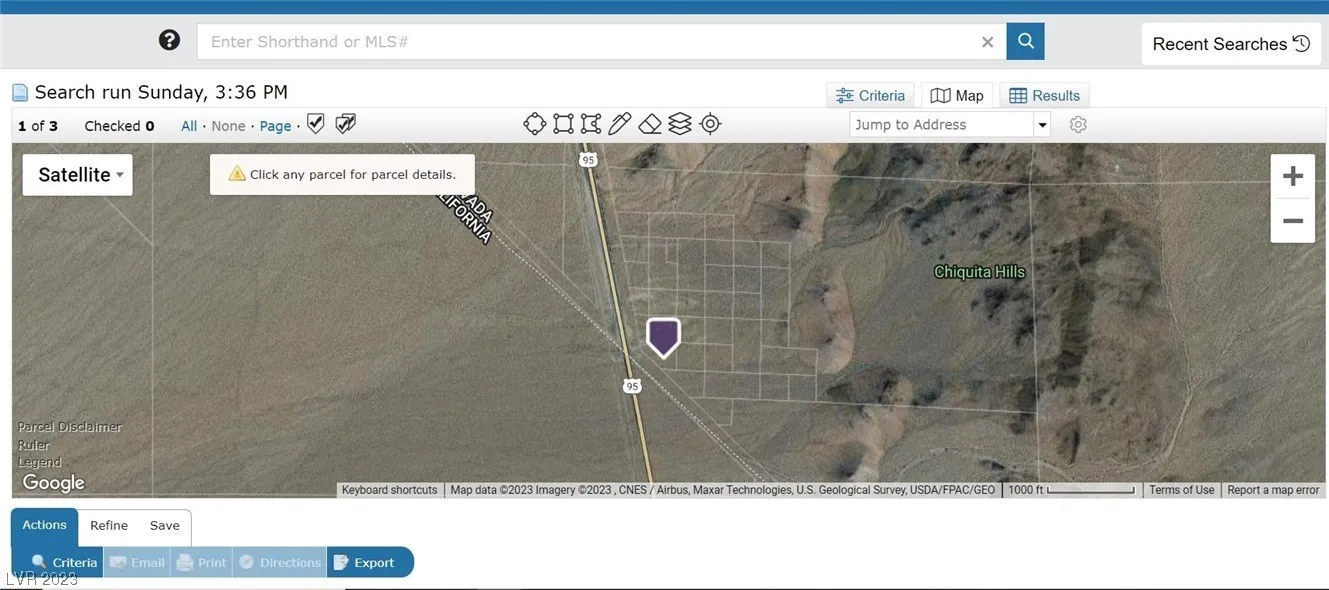The width and height of the screenshot is (1329, 590).
Task: Select the polygon draw tool
Action: pyautogui.click(x=591, y=124)
